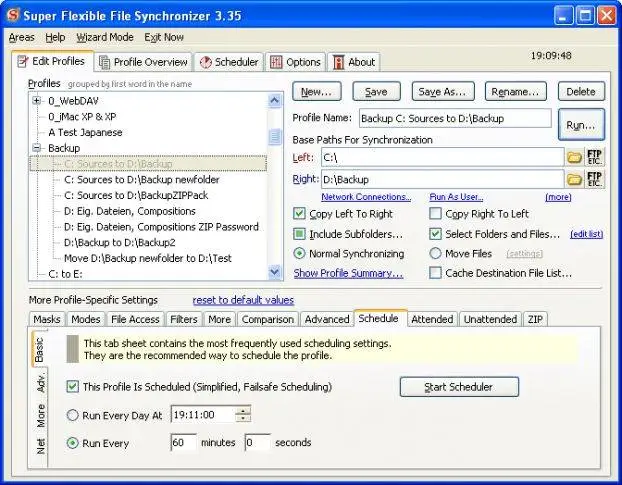
Task: Click the seconds input field showing 0
Action: pyautogui.click(x=257, y=442)
